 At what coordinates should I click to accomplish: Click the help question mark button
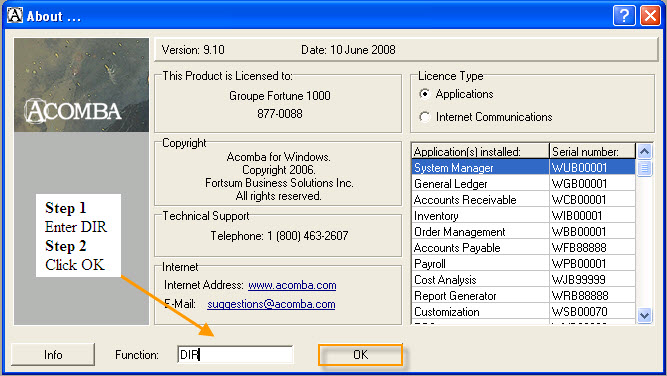[x=624, y=16]
